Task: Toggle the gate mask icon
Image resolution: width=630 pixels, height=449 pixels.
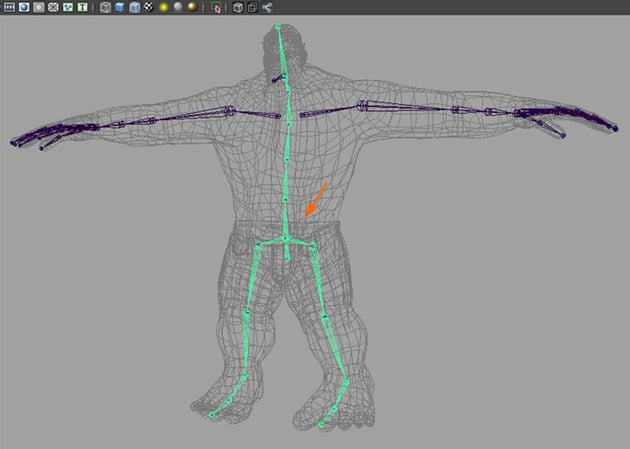Action: click(53, 7)
